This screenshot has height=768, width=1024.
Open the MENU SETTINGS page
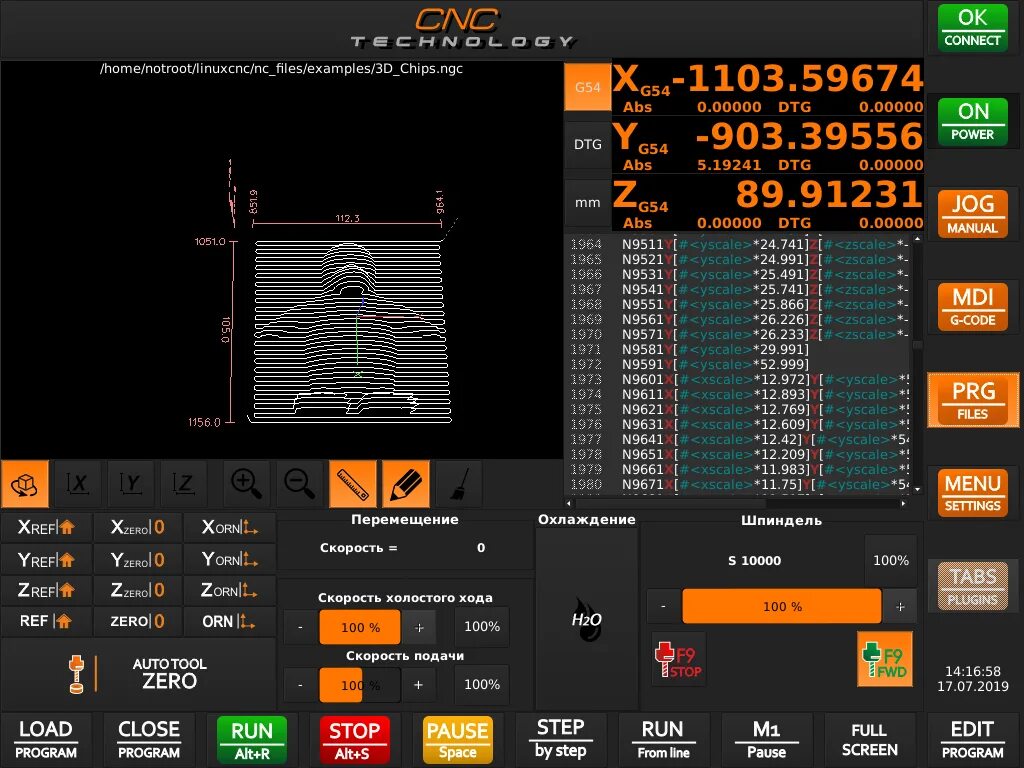972,492
